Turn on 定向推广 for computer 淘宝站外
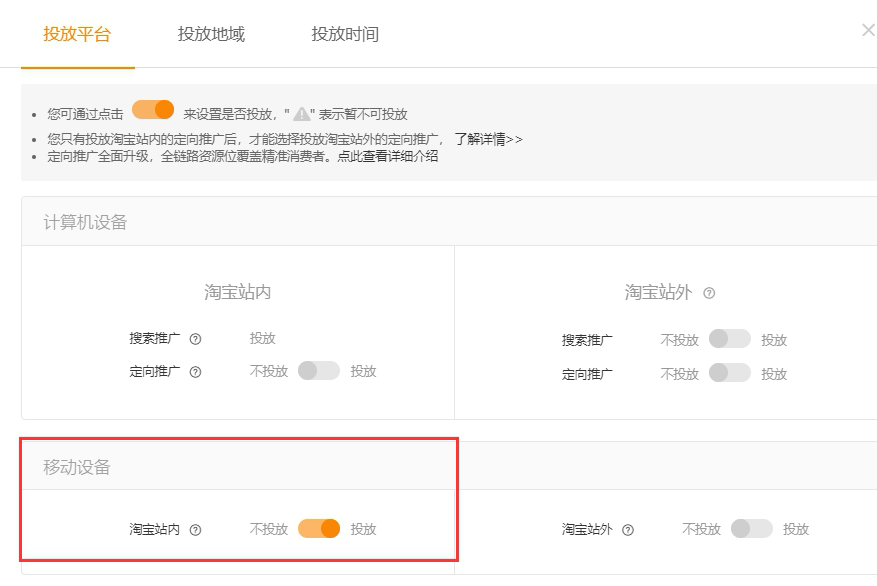This screenshot has height=586, width=877. coord(729,373)
